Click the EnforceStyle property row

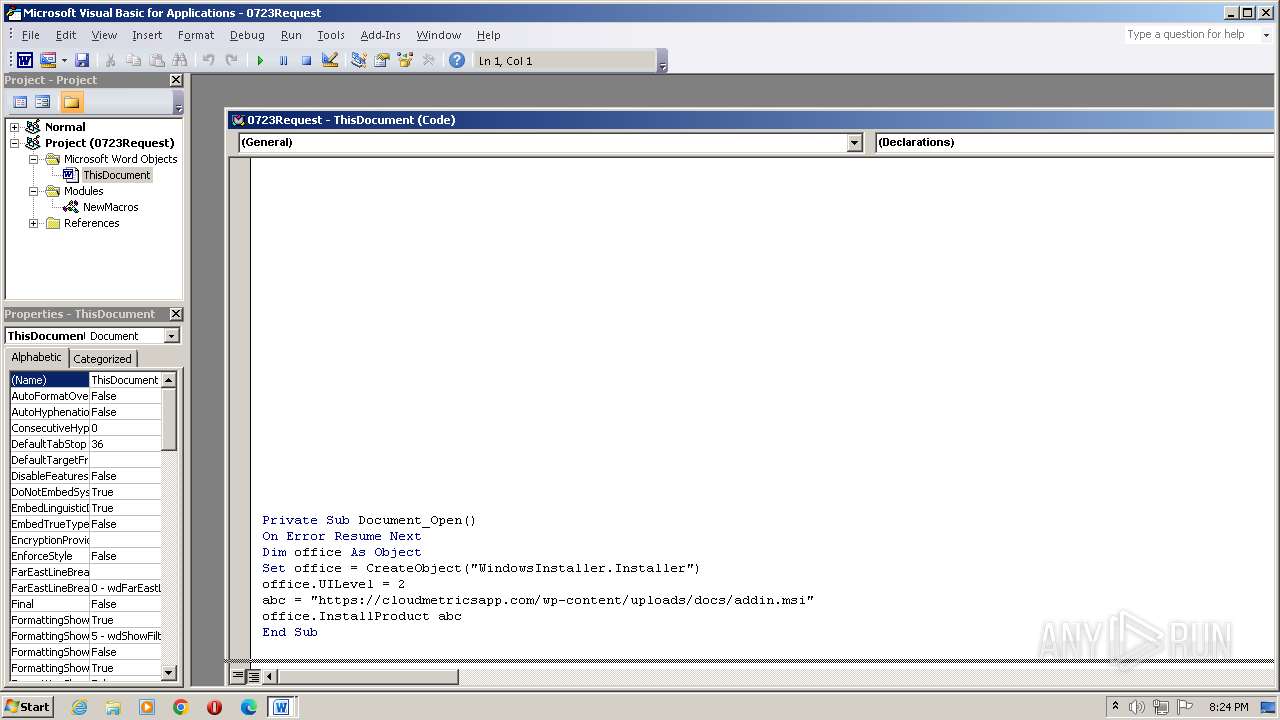tap(85, 556)
